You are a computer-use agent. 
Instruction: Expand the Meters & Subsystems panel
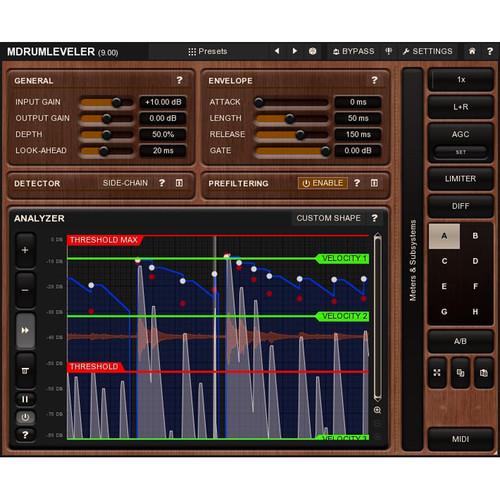pos(413,260)
